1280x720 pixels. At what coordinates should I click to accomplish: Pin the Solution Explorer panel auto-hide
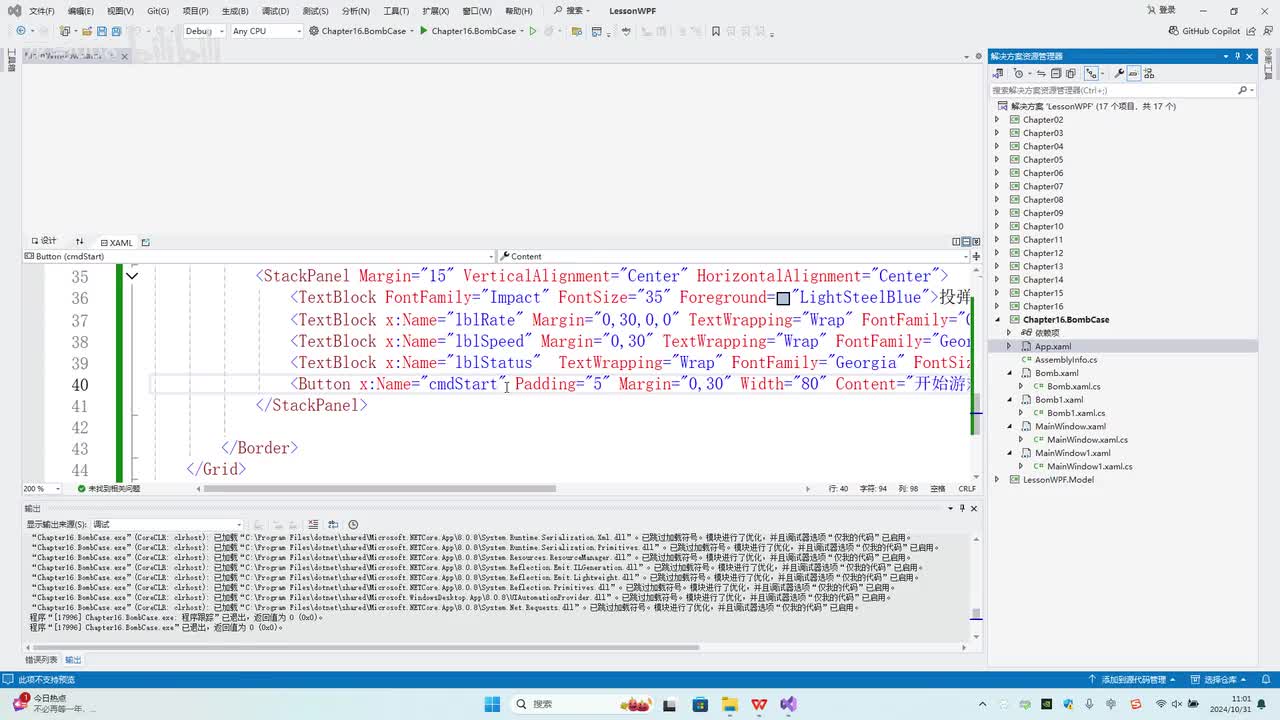pyautogui.click(x=1238, y=56)
